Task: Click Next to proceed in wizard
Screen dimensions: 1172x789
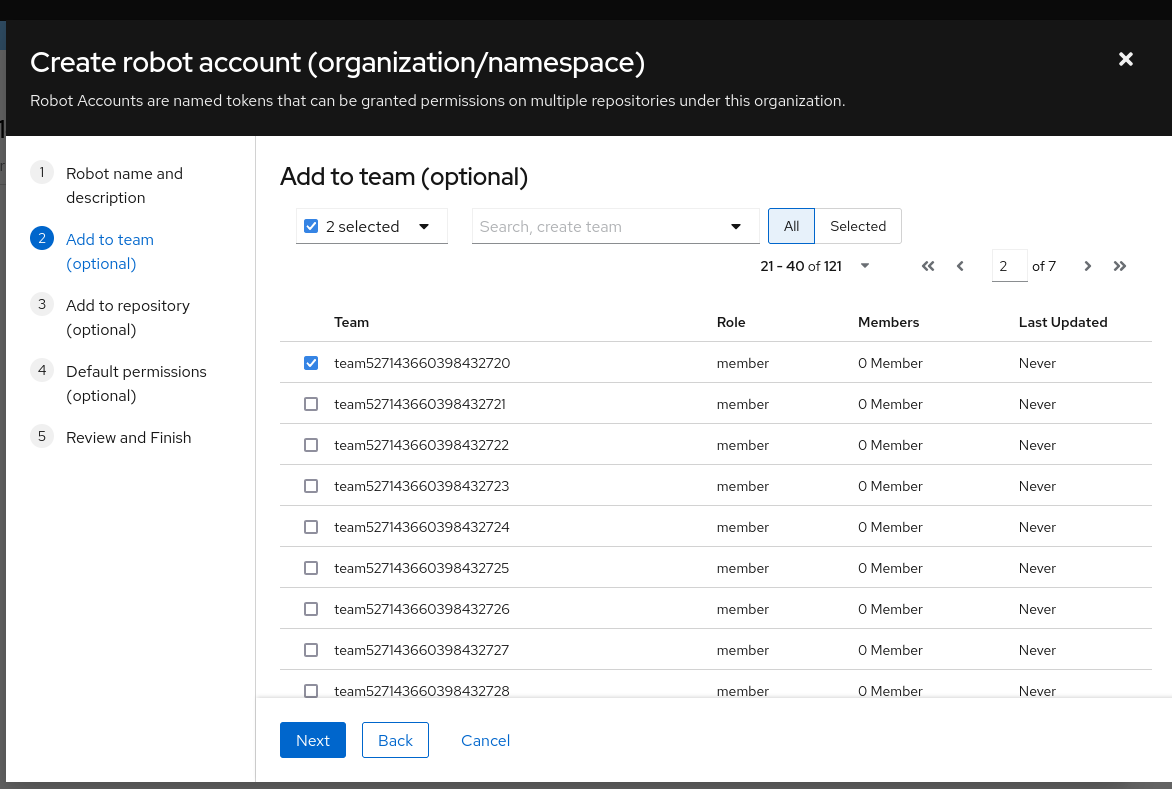Action: click(x=312, y=740)
